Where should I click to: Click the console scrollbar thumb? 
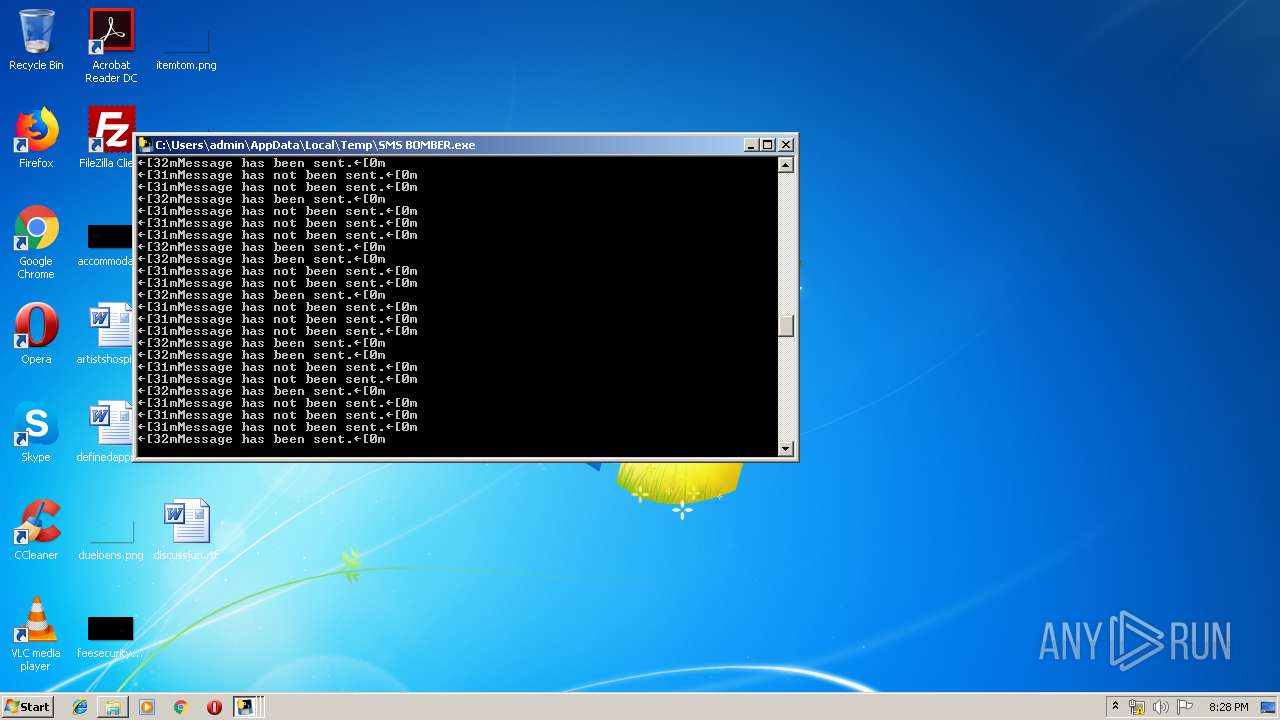(786, 326)
